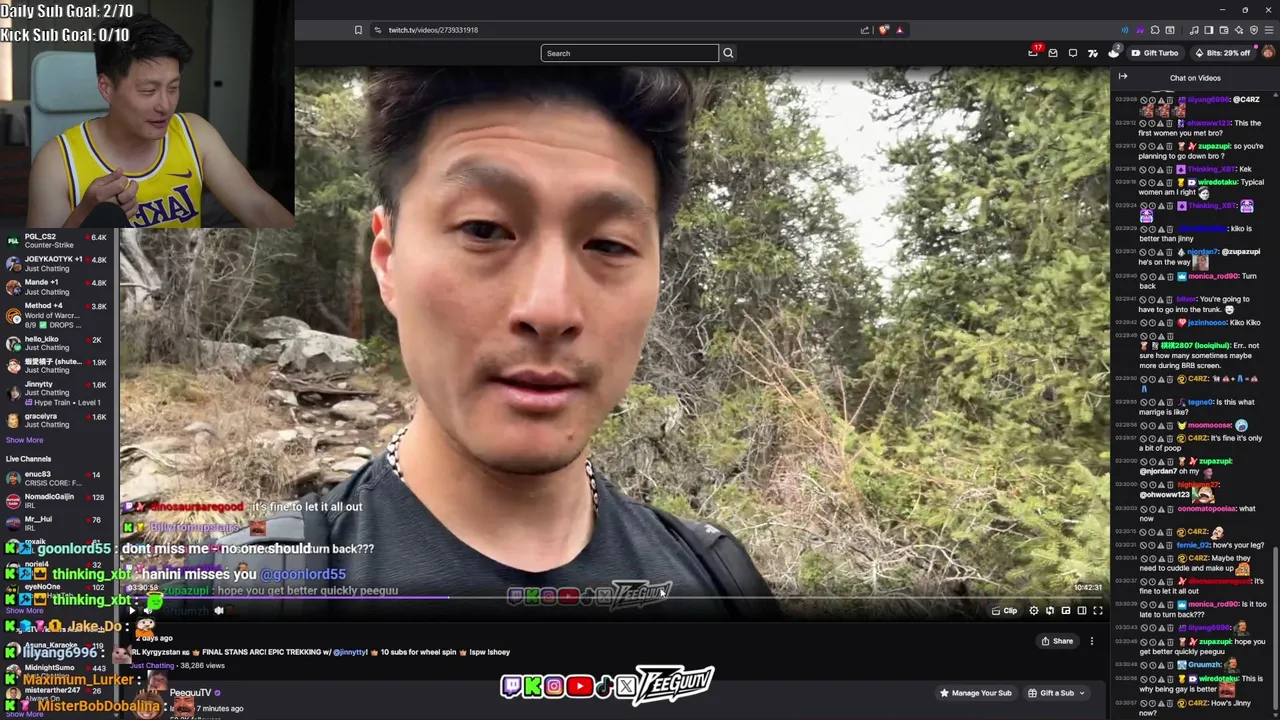Screen dimensions: 1280x720
Task: Click the share page icon in address bar
Action: (865, 30)
